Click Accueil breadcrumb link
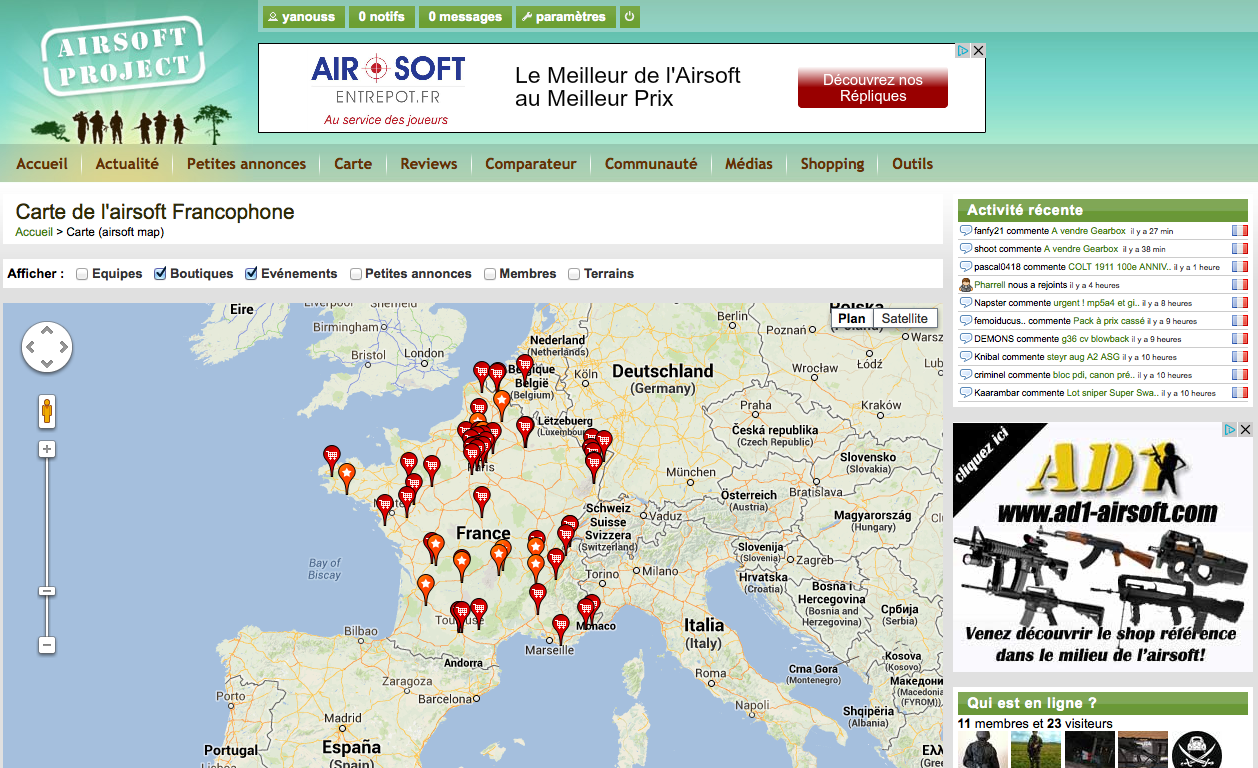This screenshot has height=768, width=1258. pos(34,232)
